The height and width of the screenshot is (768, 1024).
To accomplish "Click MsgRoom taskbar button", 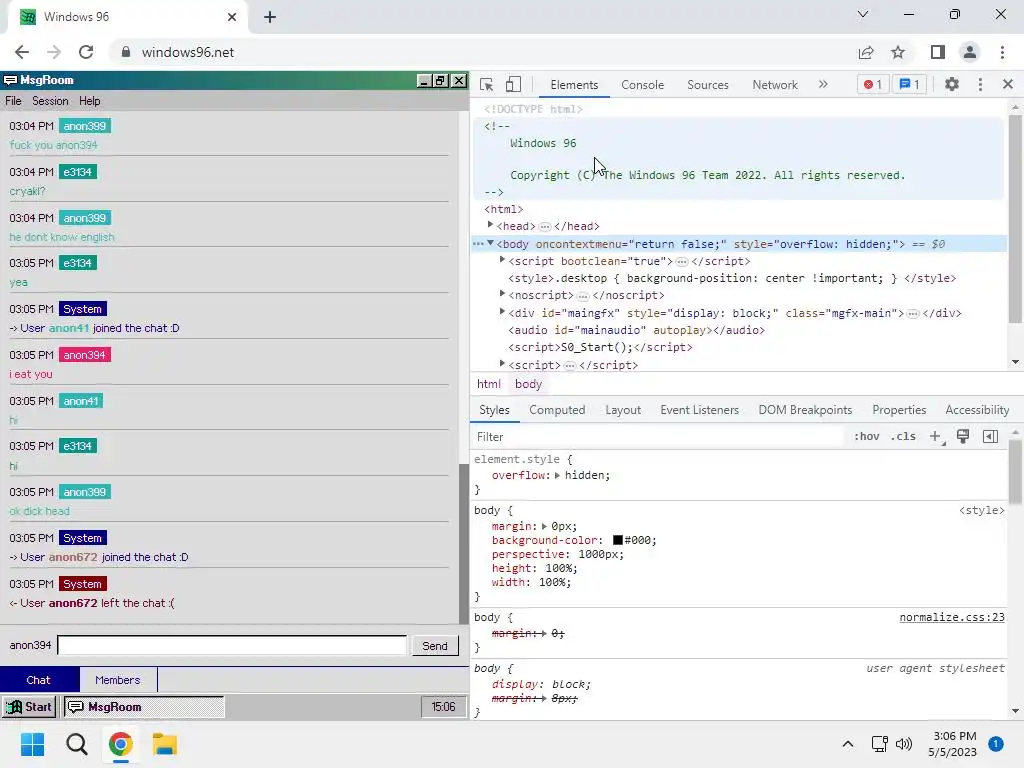I will point(144,707).
